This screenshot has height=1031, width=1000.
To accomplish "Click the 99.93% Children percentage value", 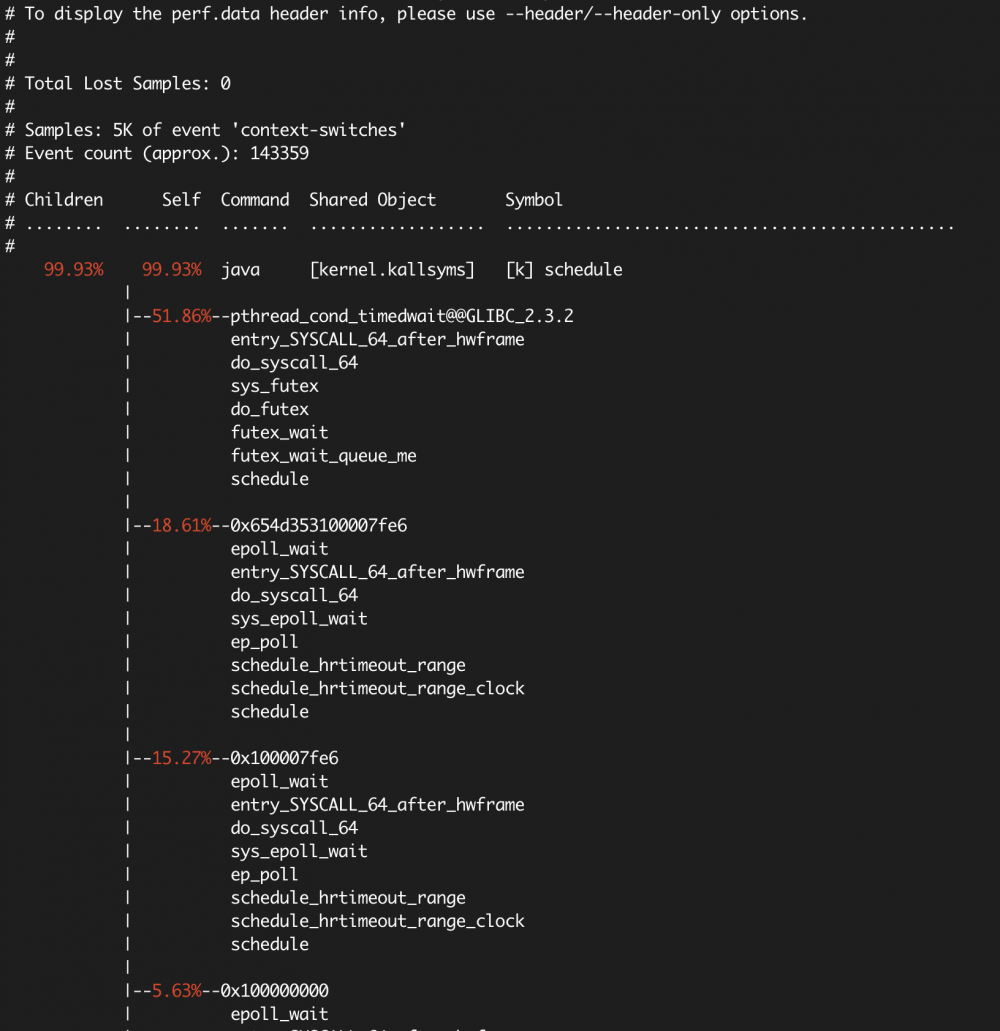I will pos(73,269).
